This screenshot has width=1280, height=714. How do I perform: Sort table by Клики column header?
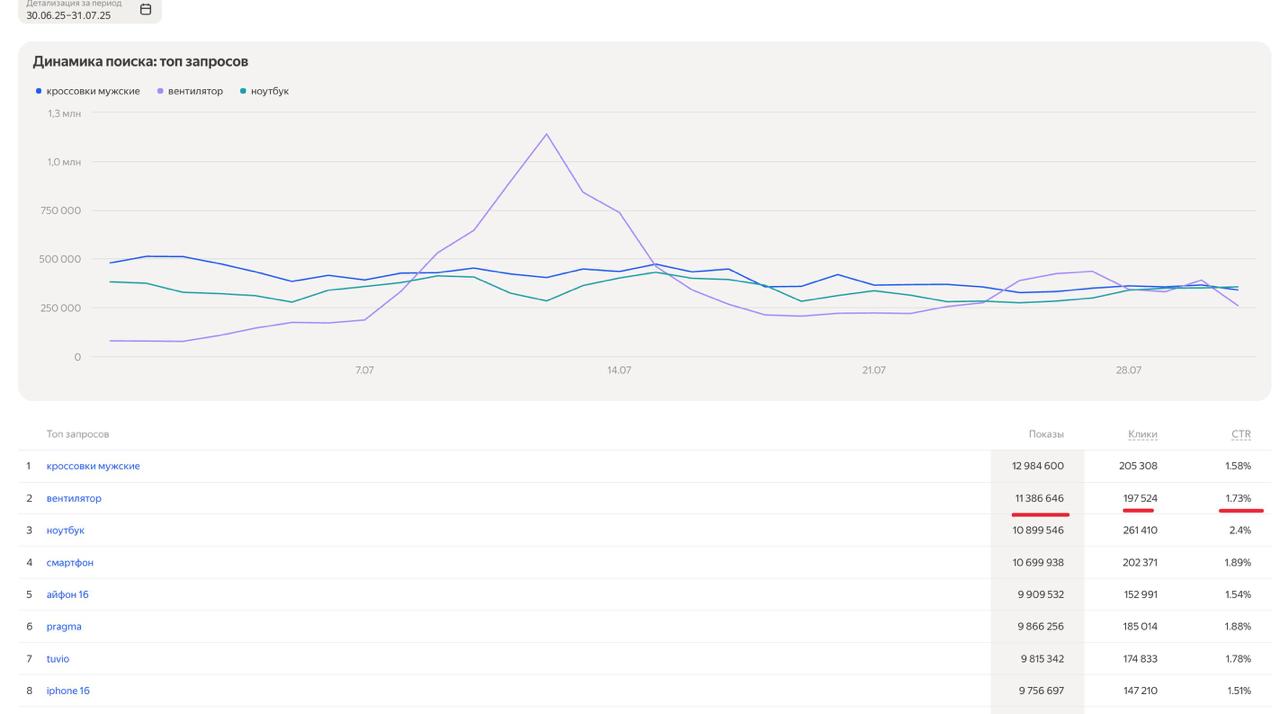(1142, 434)
